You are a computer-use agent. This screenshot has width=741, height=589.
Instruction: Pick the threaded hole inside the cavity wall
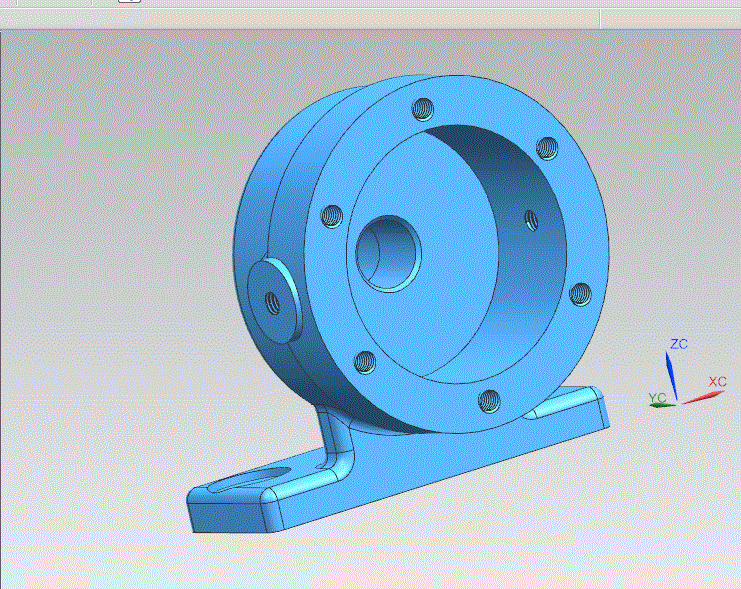click(x=531, y=220)
